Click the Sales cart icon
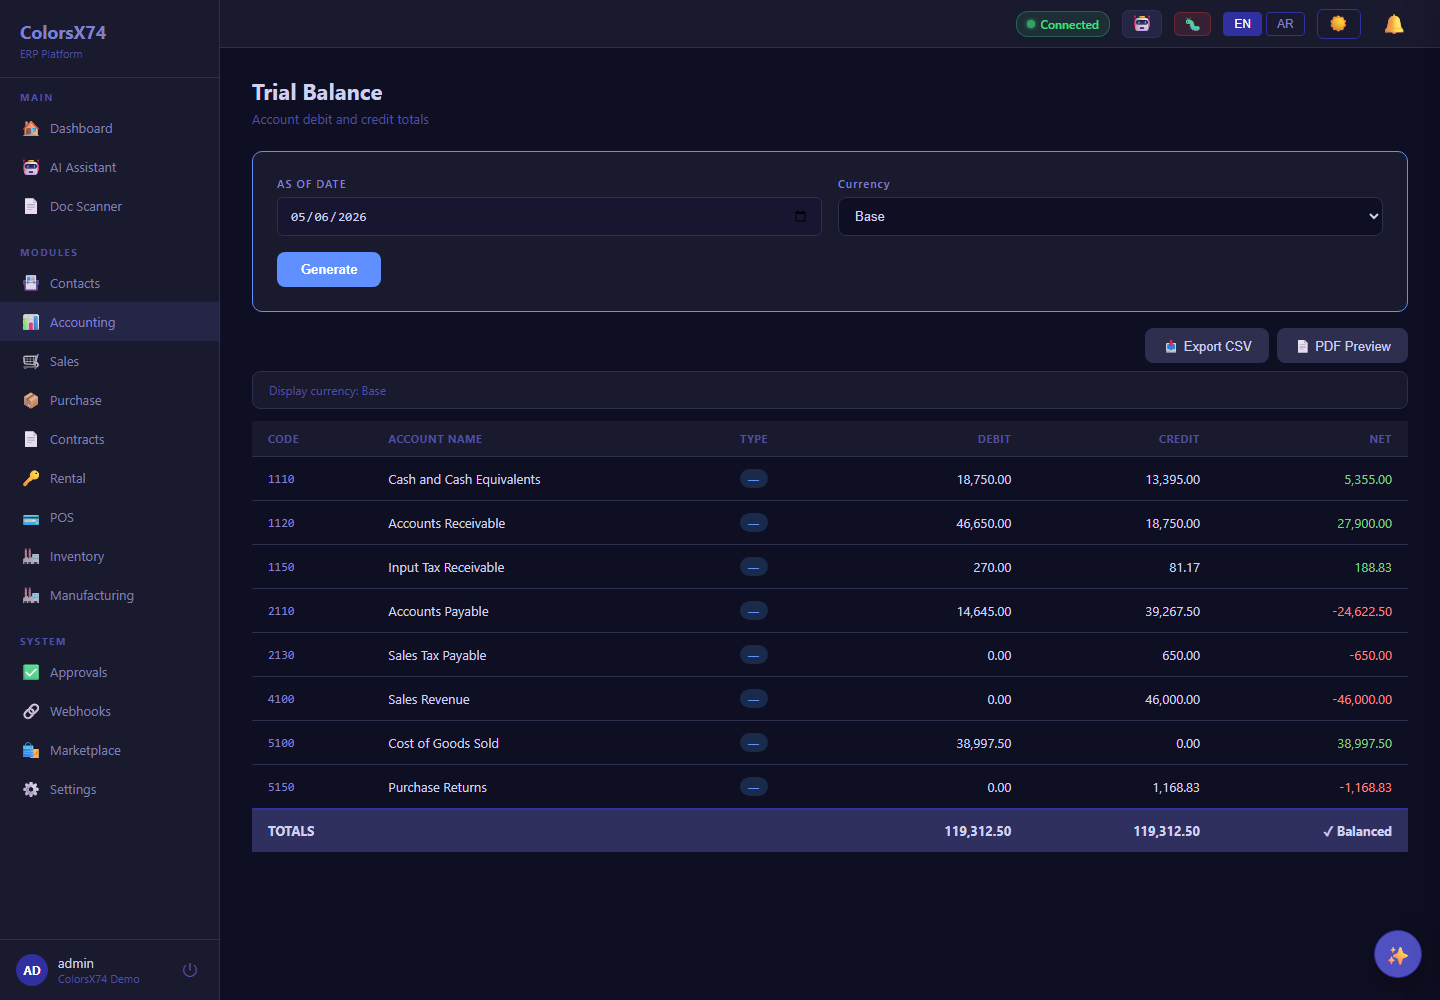This screenshot has height=1000, width=1440. coord(31,361)
